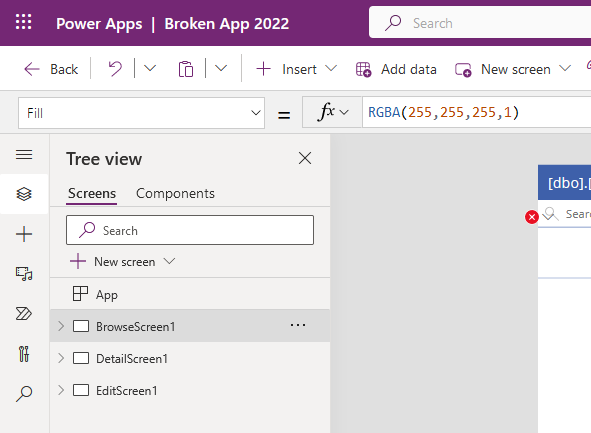
Task: Click the Power Apps brand label
Action: pos(99,24)
